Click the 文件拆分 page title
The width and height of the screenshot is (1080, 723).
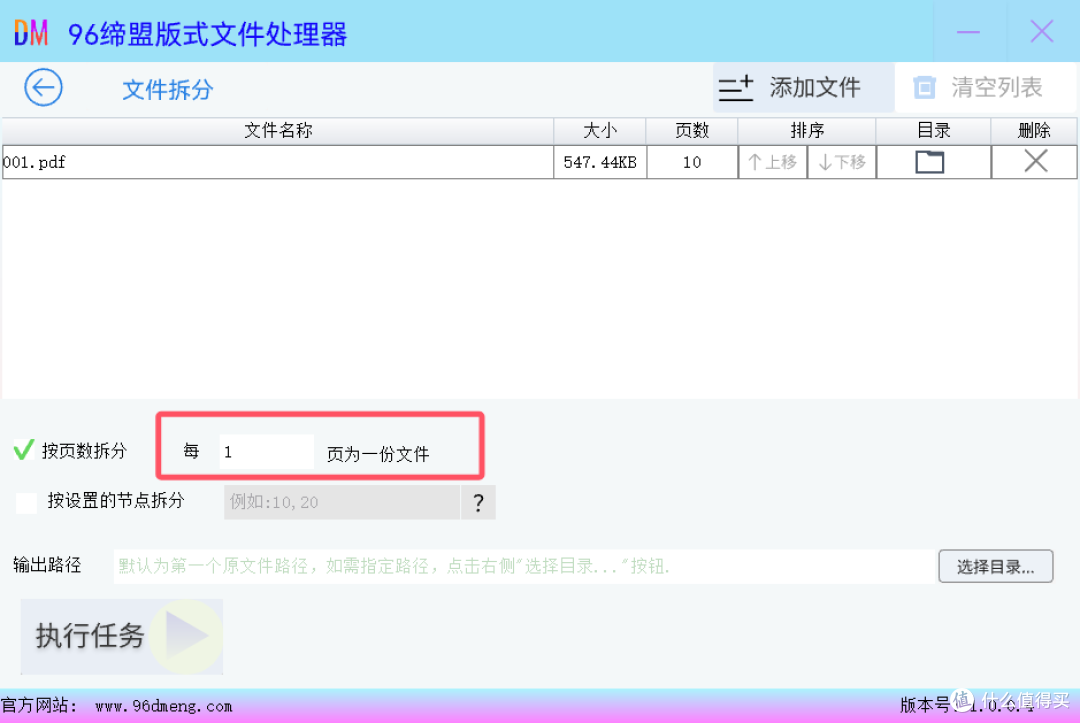167,90
